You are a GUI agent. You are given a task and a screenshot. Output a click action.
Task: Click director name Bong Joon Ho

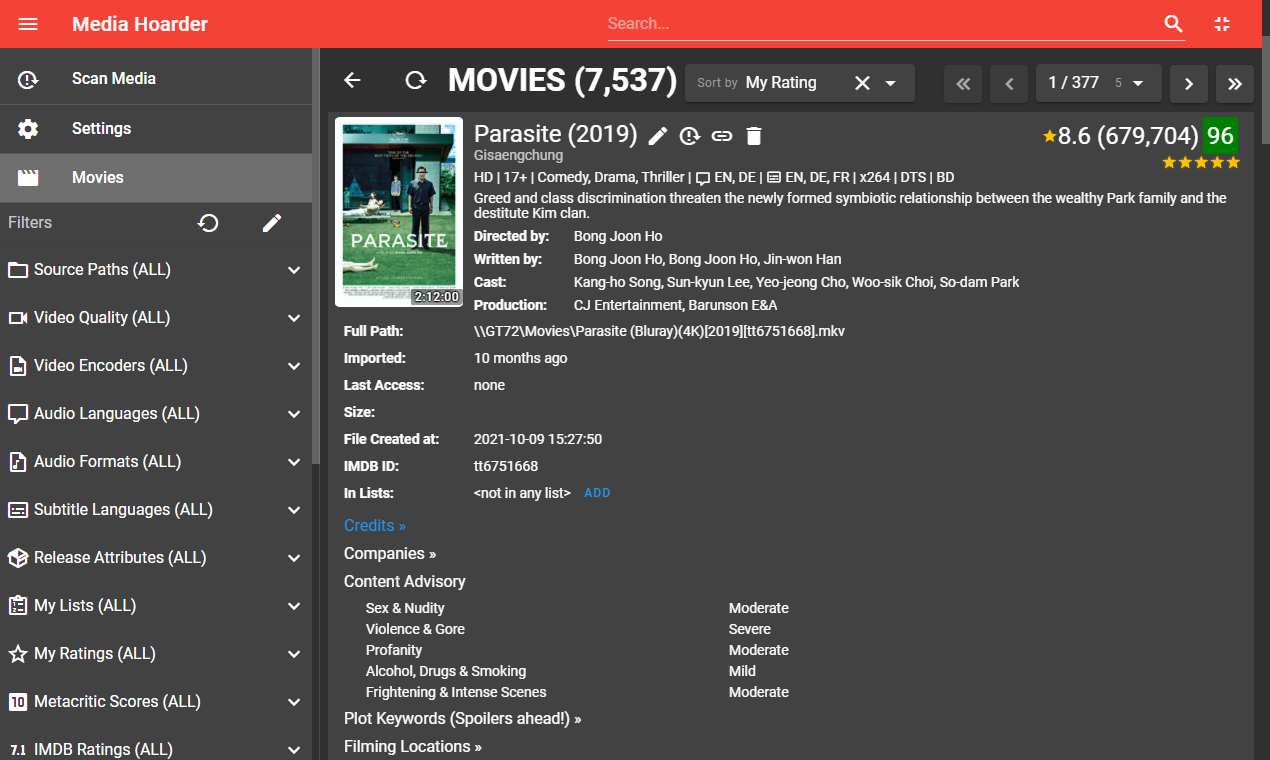618,237
